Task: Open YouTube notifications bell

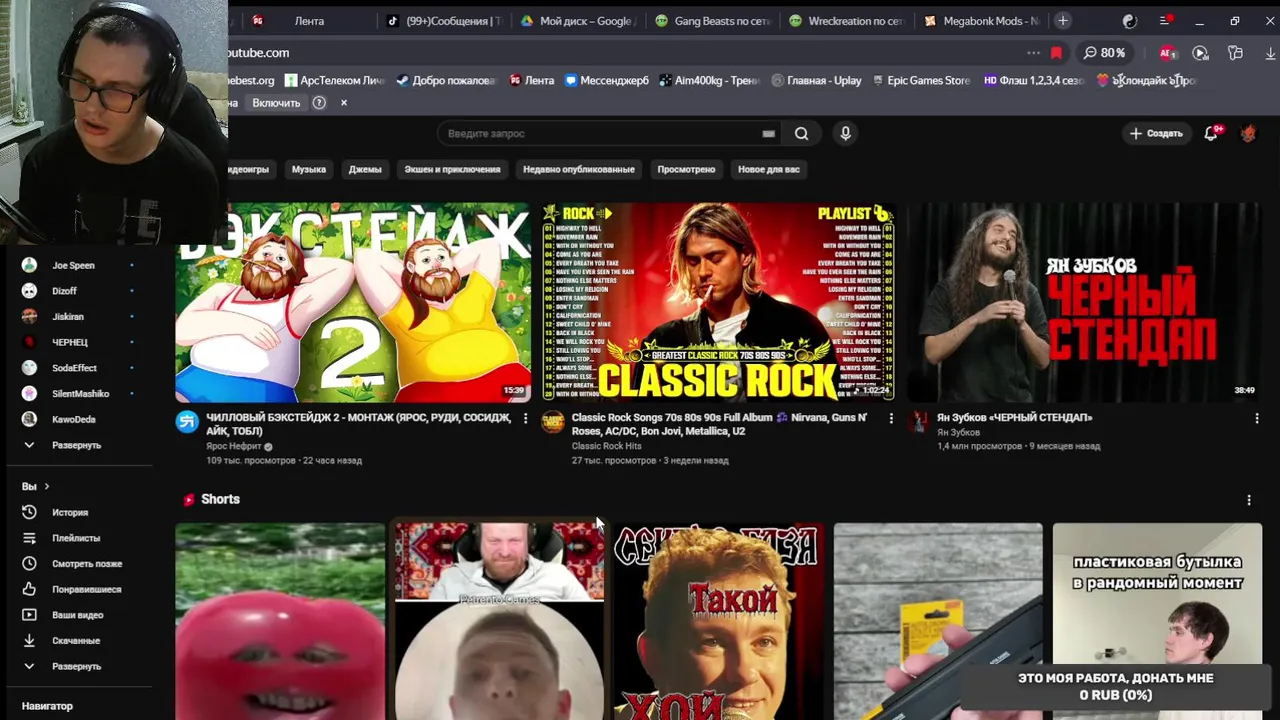Action: pos(1211,133)
